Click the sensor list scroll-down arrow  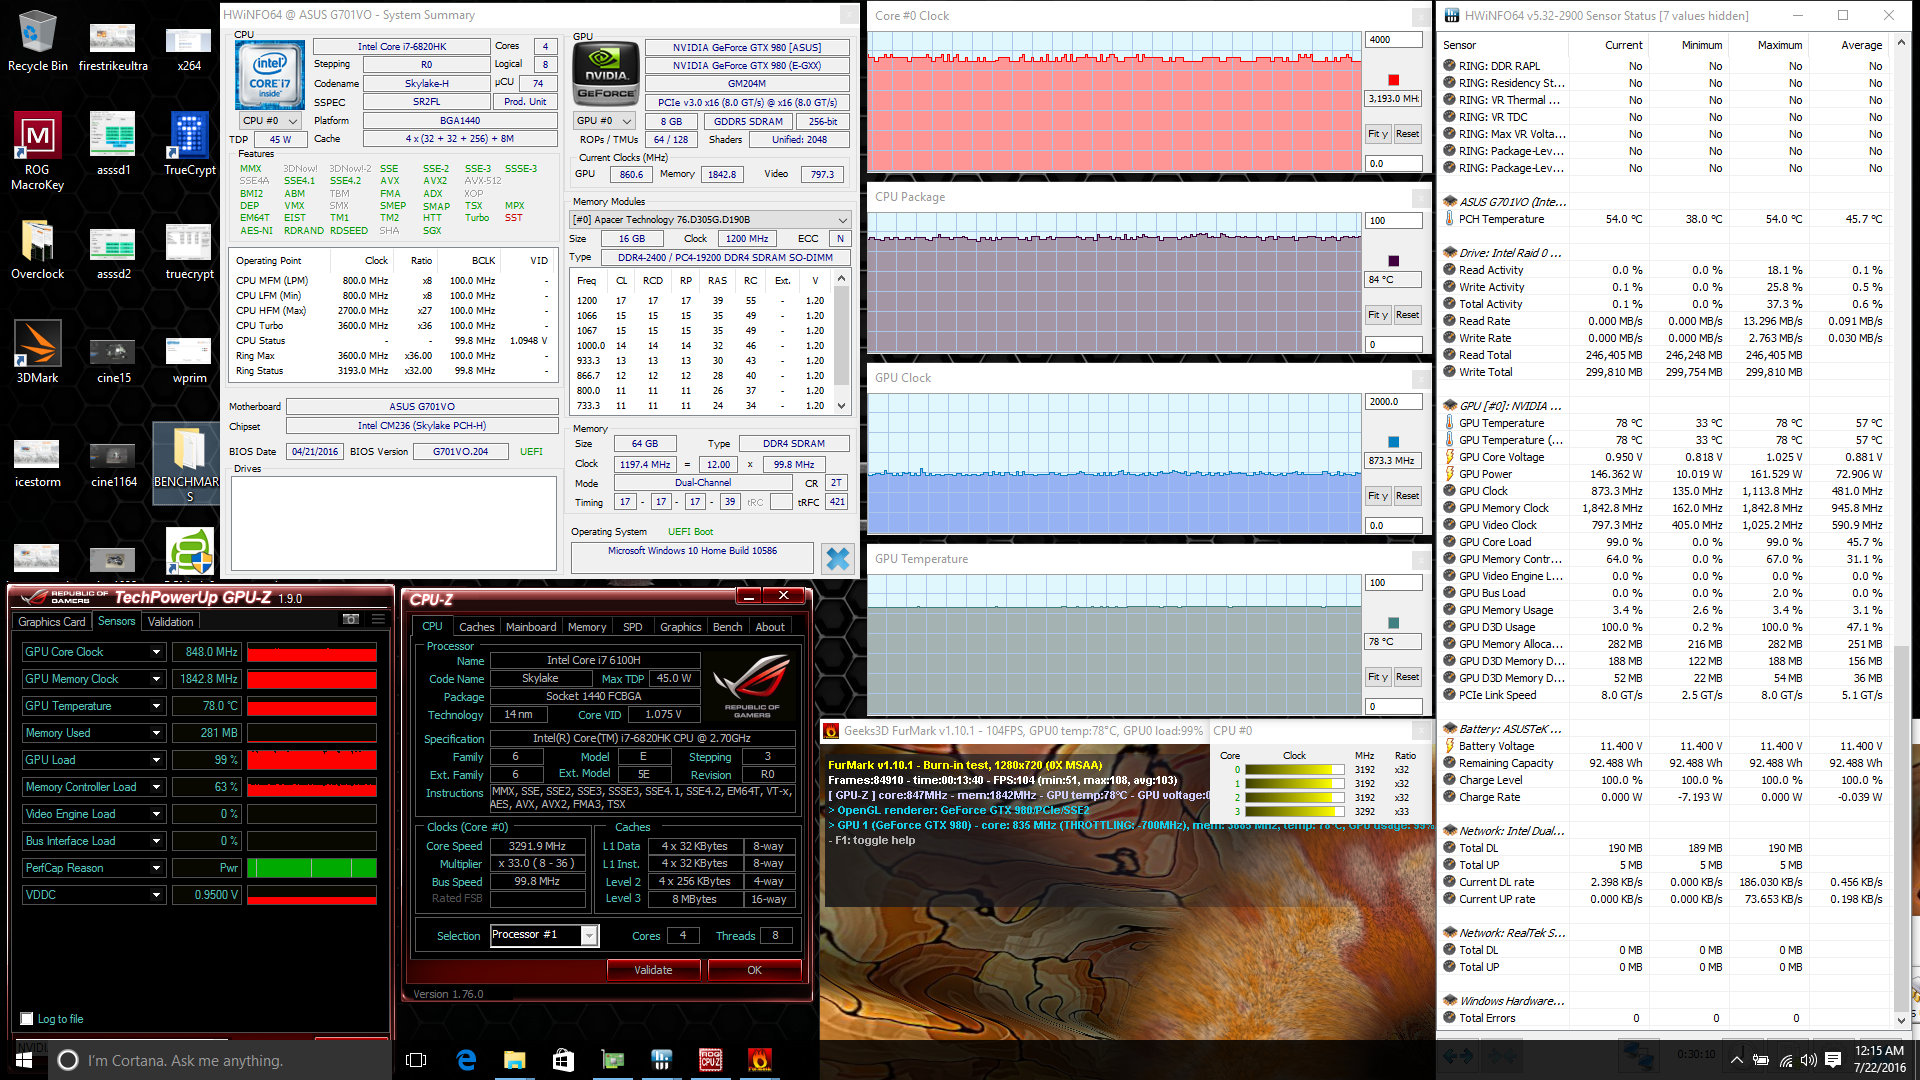pyautogui.click(x=1901, y=1020)
